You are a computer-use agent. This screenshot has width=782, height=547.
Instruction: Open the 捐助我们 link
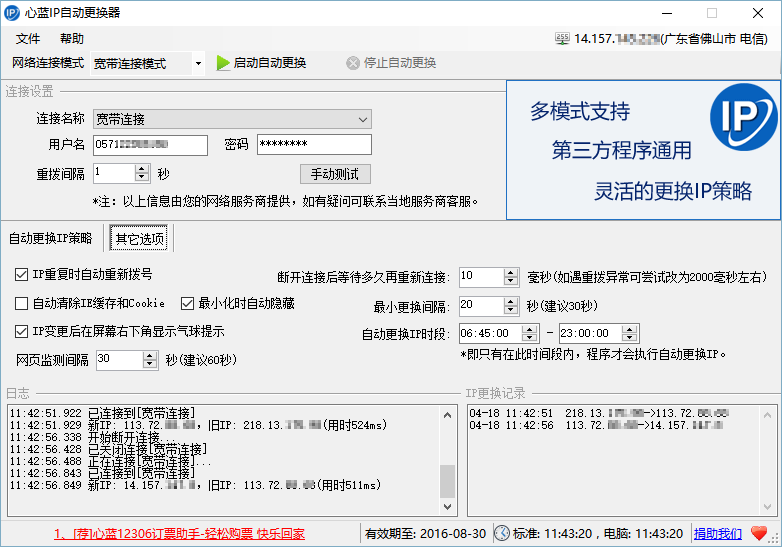pos(718,533)
